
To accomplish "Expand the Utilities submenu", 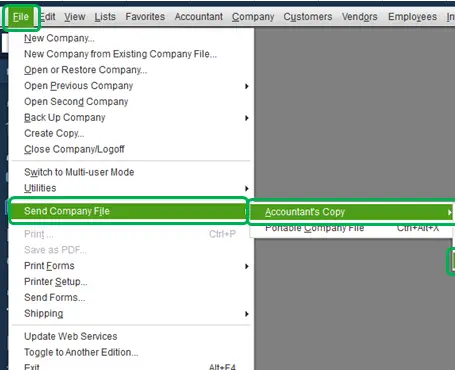I will click(x=131, y=188).
